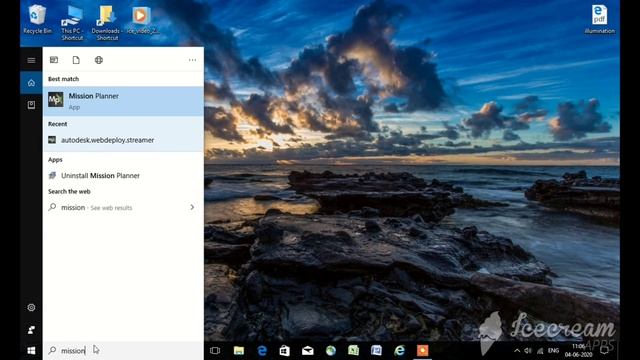Open Icecream Screen Recorder on taskbar
This screenshot has width=640, height=360.
pos(422,351)
